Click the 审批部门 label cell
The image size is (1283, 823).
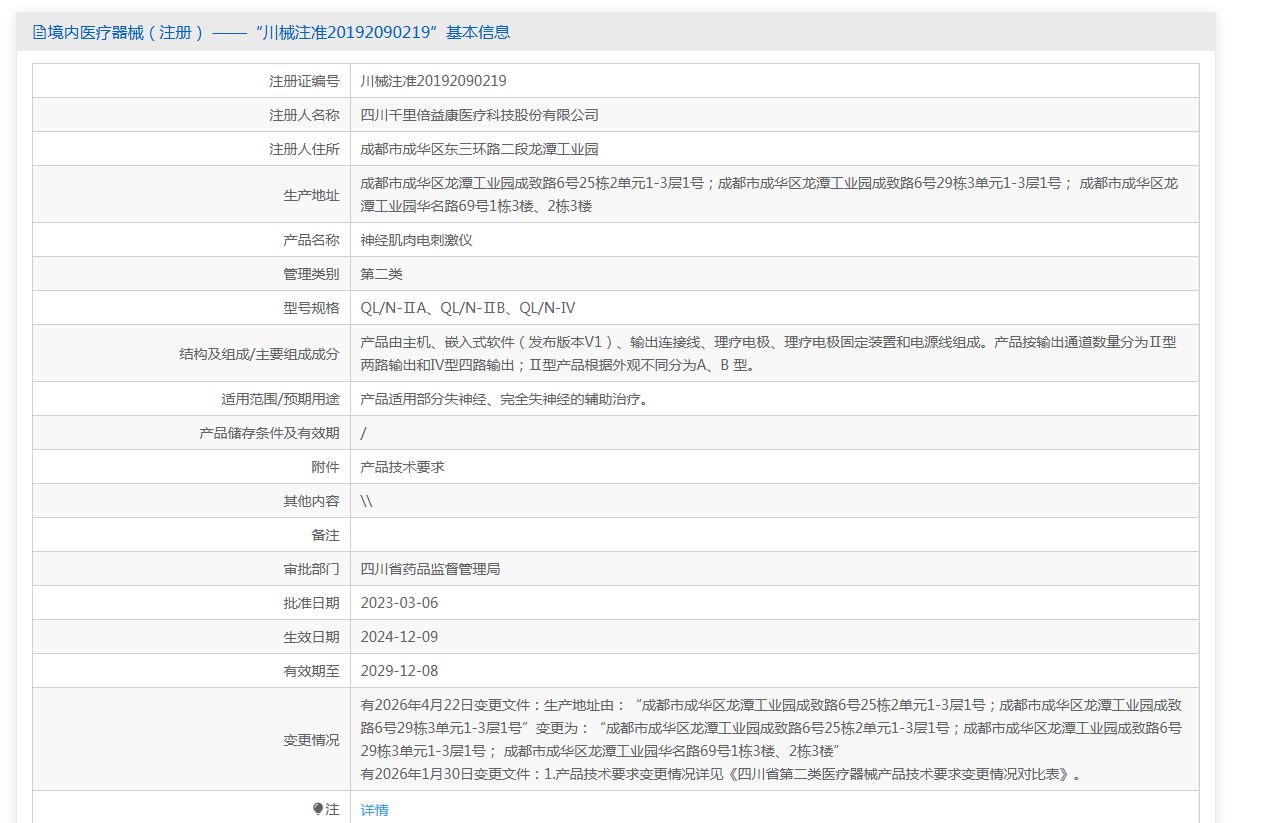191,569
